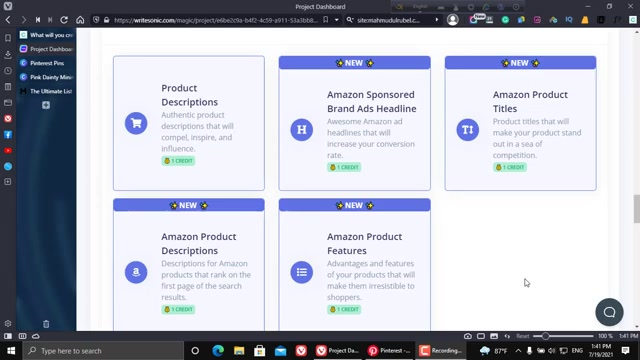The width and height of the screenshot is (640, 360).
Task: Show hidden system tray icons chevron
Action: point(518,351)
